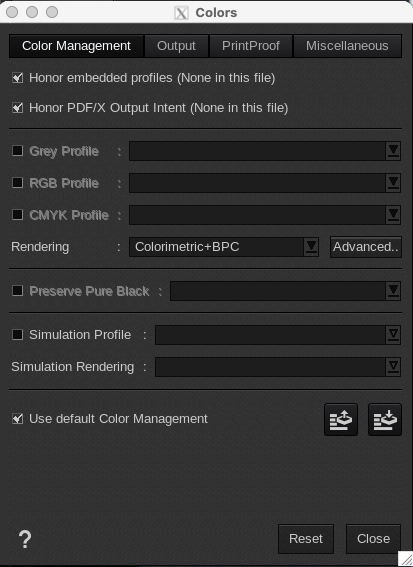This screenshot has width=413, height=567.
Task: Select the Miscellaneous tab
Action: tap(347, 46)
